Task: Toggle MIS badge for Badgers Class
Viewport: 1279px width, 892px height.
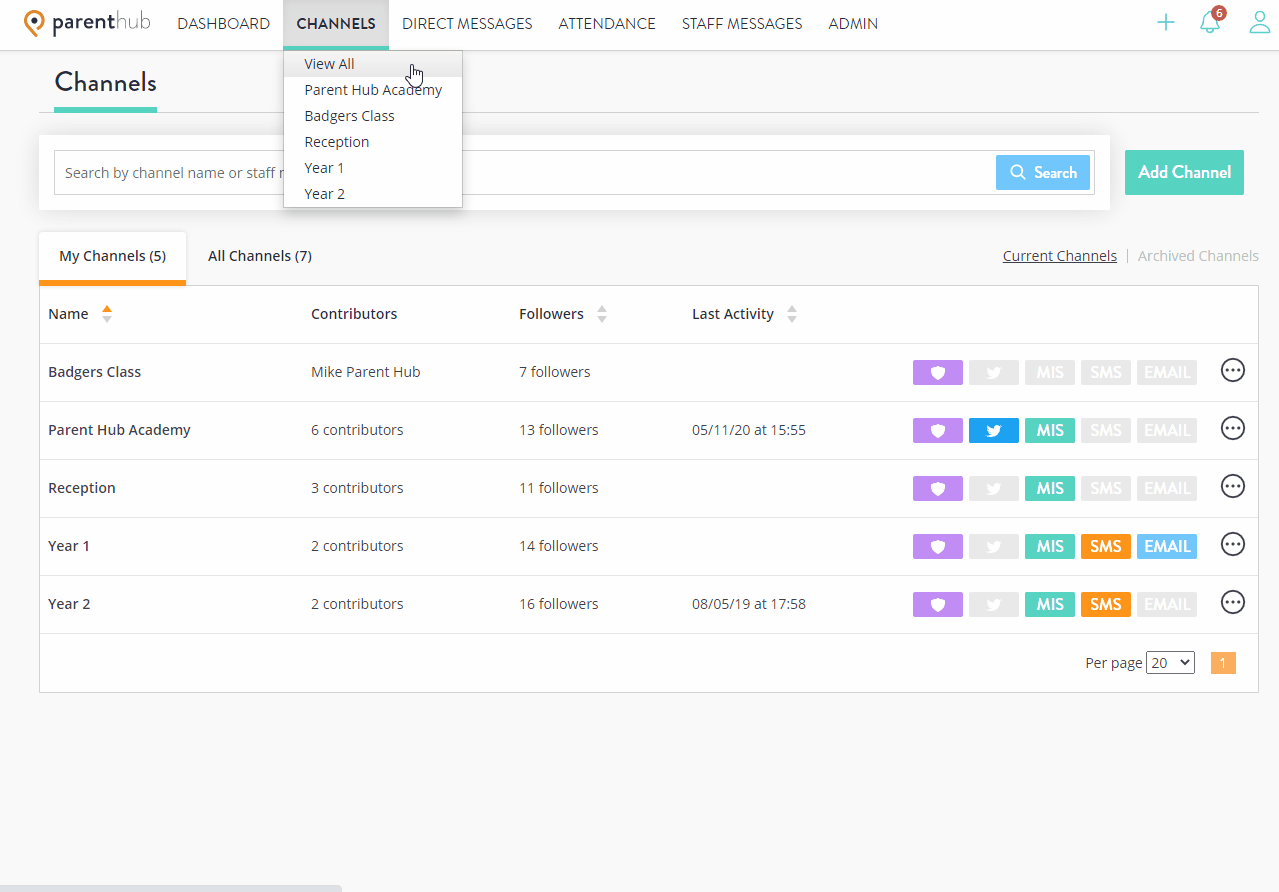Action: (x=1050, y=372)
